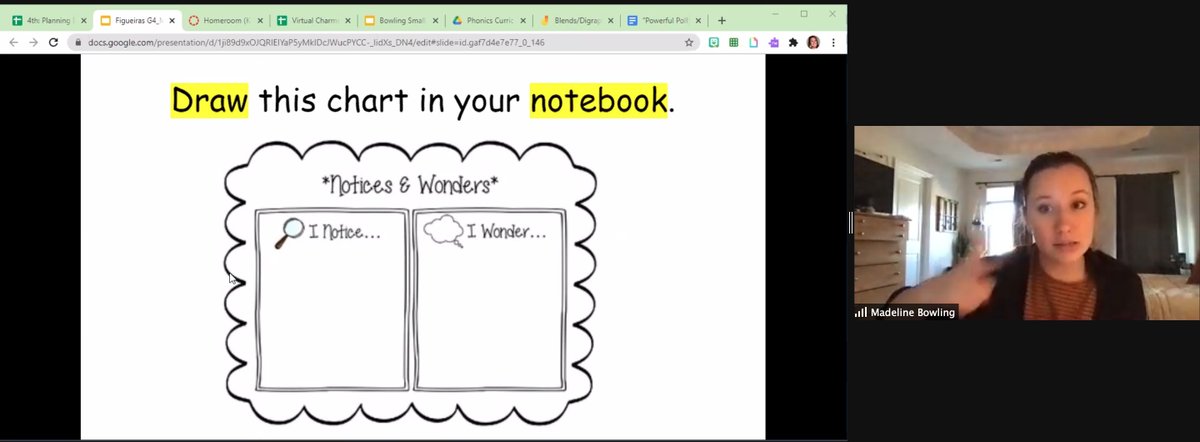1200x442 pixels.
Task: Open the puzzle-piece Extensions menu
Action: (793, 42)
